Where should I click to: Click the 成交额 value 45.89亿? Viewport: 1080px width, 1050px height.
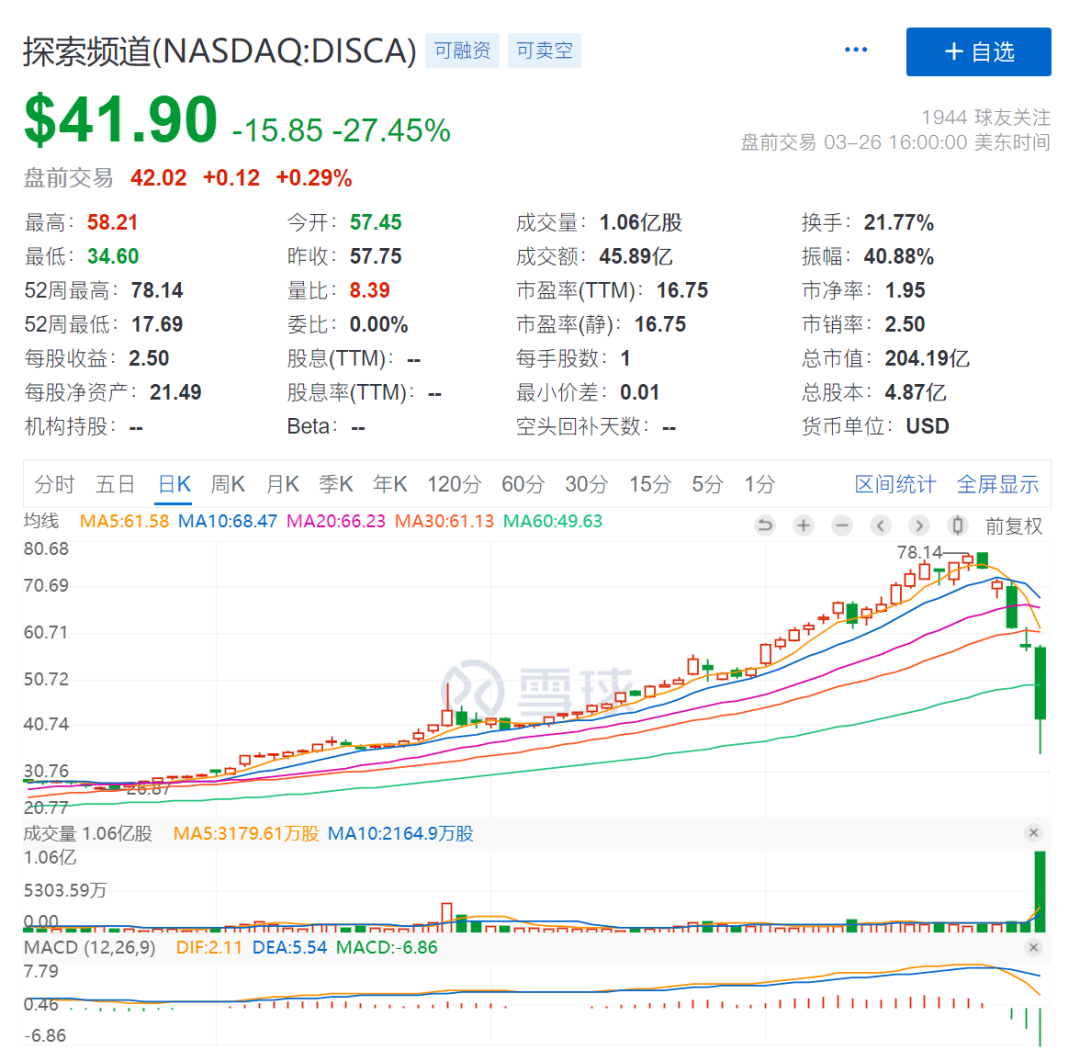[636, 256]
